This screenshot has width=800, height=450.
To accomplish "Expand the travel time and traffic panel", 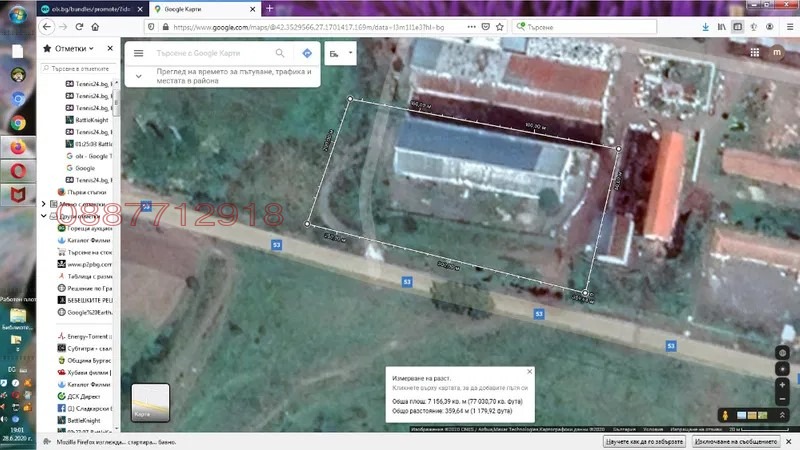I will point(139,76).
